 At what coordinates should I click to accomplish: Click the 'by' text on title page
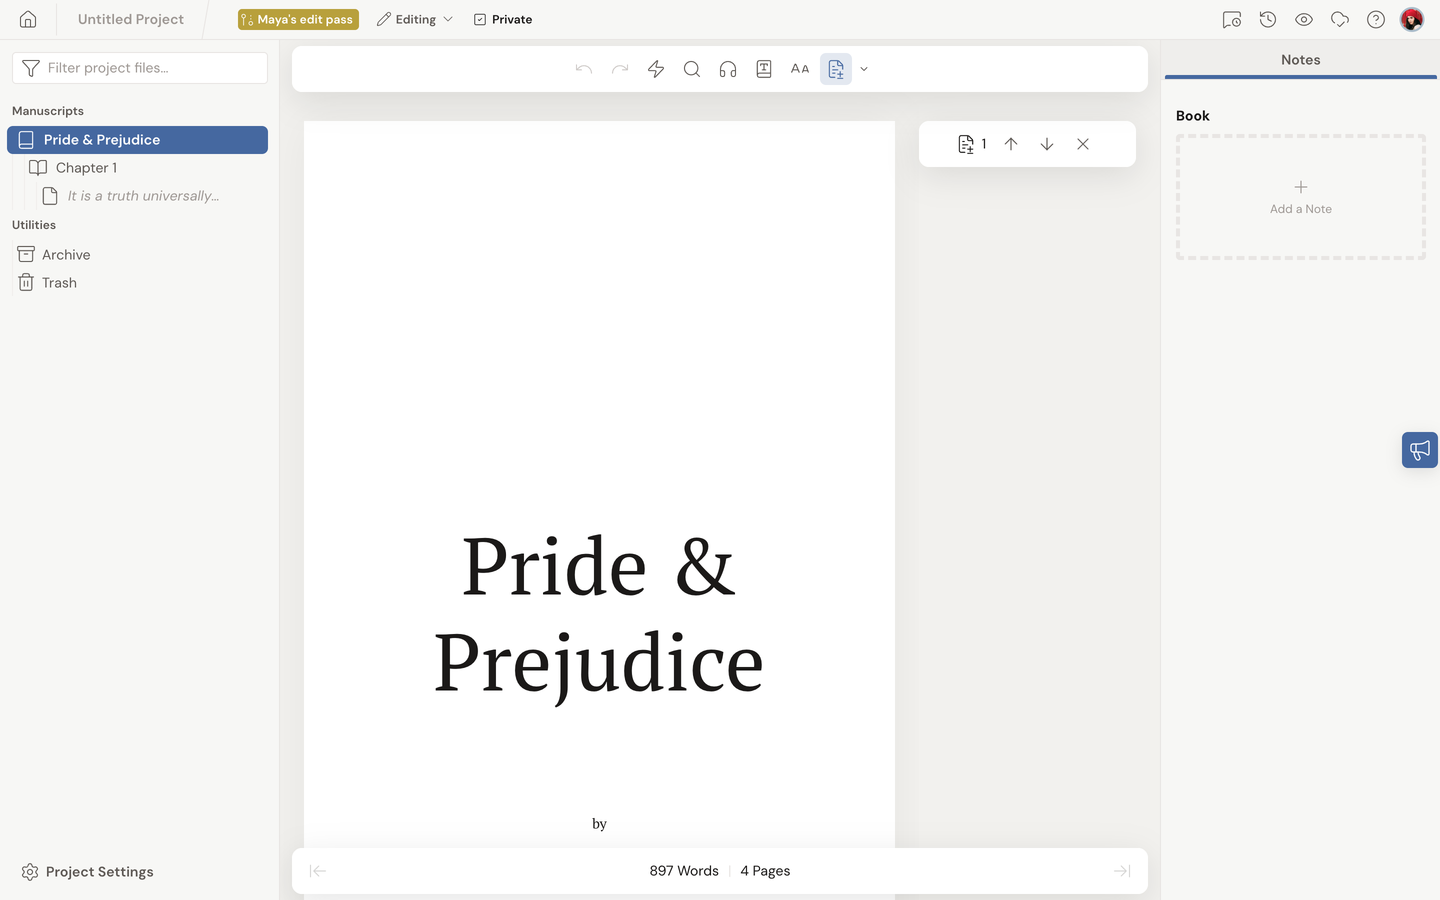pos(599,824)
